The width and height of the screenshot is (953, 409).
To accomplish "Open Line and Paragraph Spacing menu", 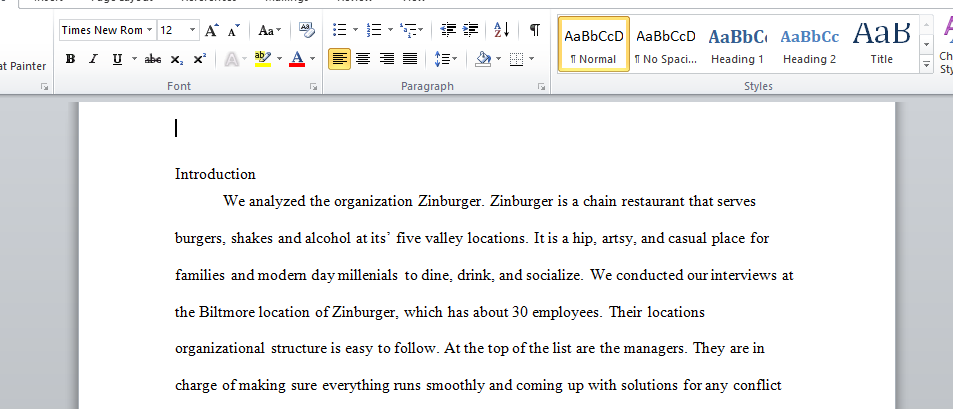I will coord(446,59).
